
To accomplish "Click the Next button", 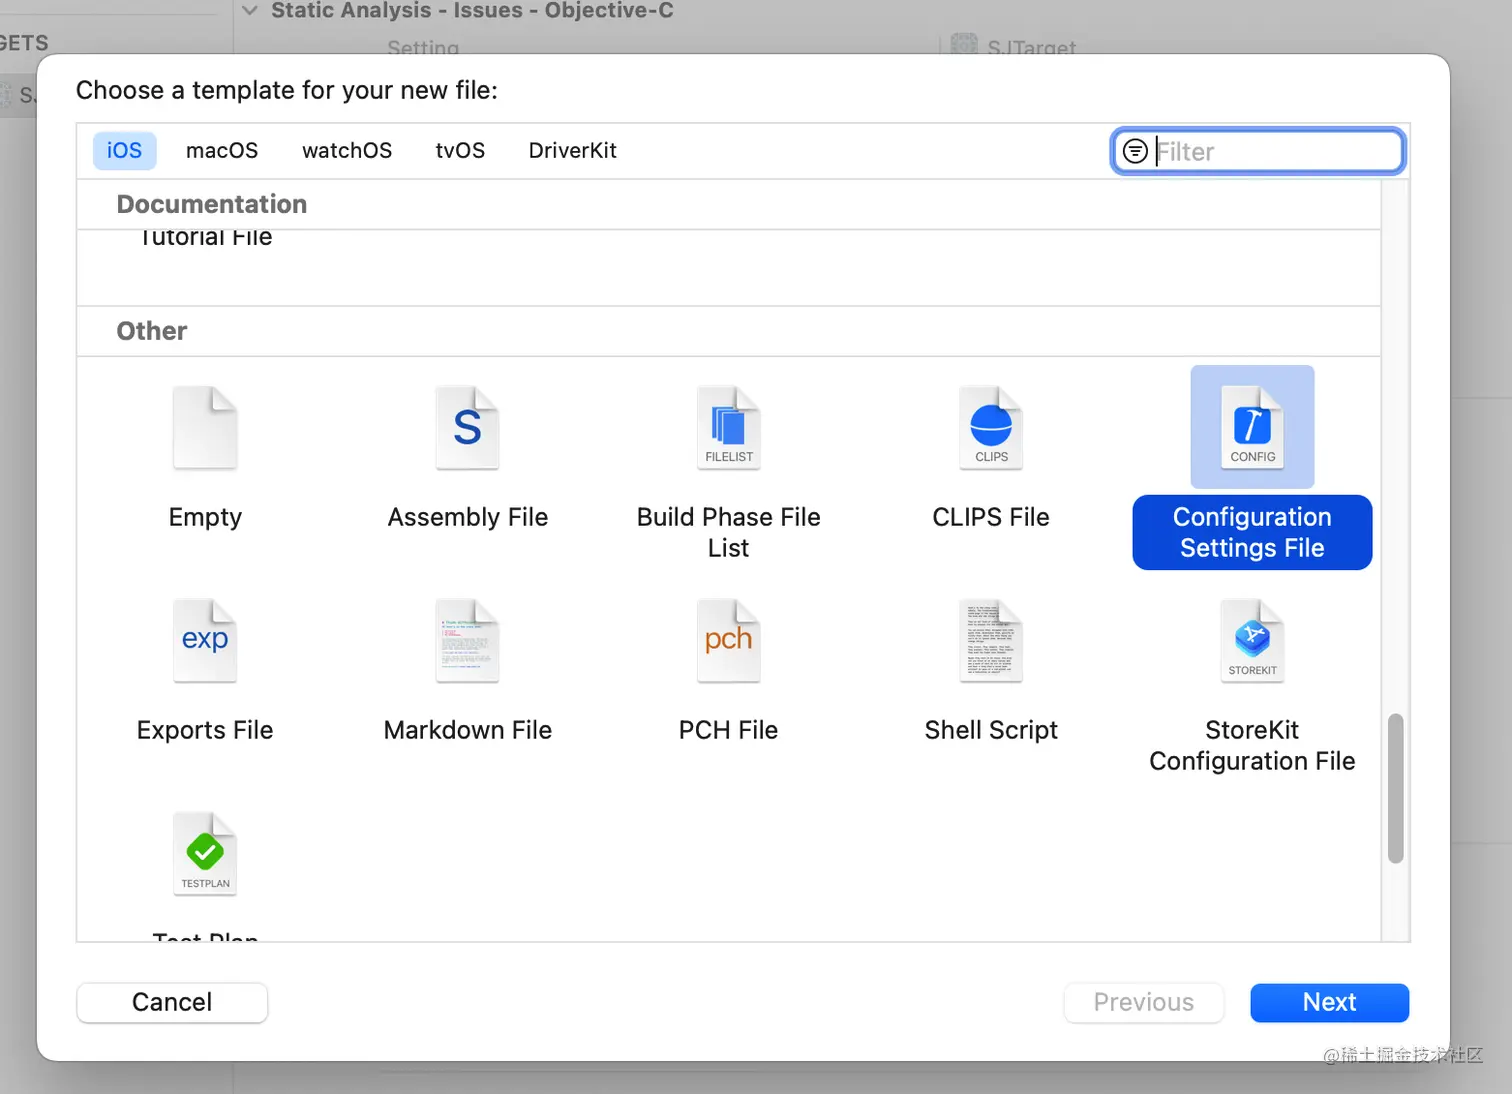I will 1329,1002.
